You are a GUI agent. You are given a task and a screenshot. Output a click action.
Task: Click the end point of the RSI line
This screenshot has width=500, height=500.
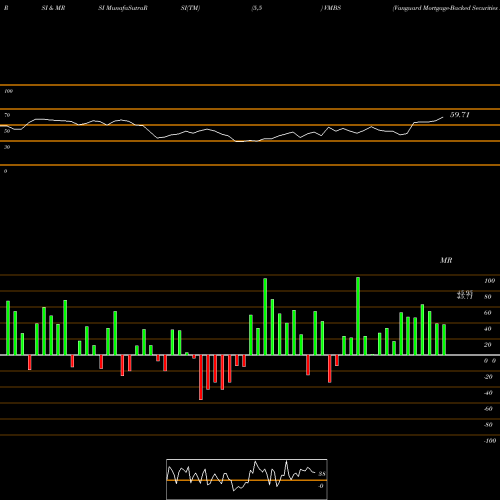click(443, 117)
